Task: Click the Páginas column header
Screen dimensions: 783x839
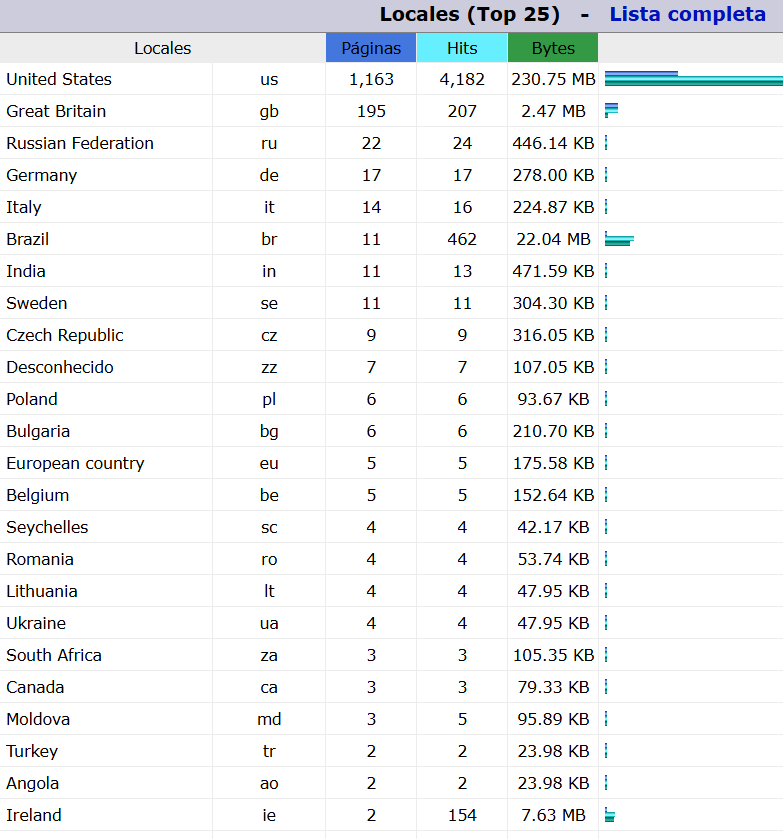Action: (371, 48)
